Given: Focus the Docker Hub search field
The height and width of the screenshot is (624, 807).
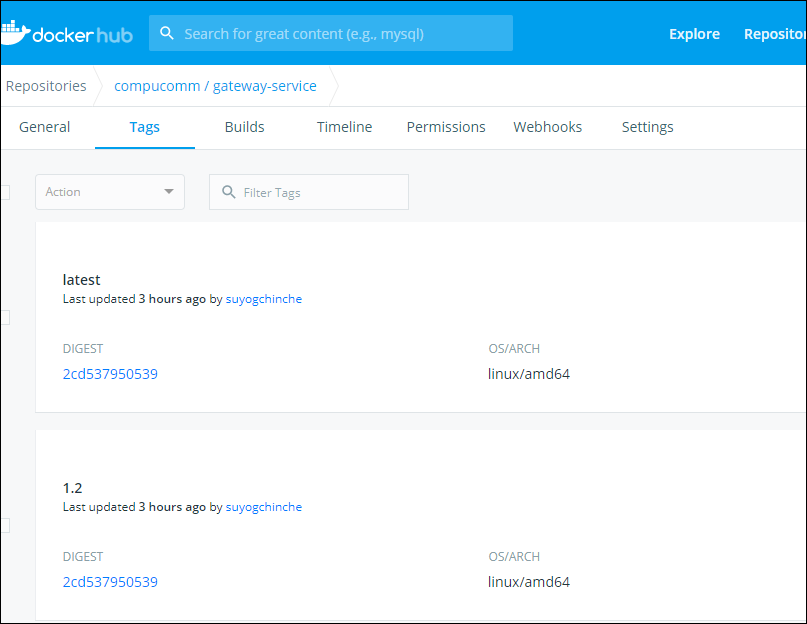Looking at the screenshot, I should tap(331, 33).
